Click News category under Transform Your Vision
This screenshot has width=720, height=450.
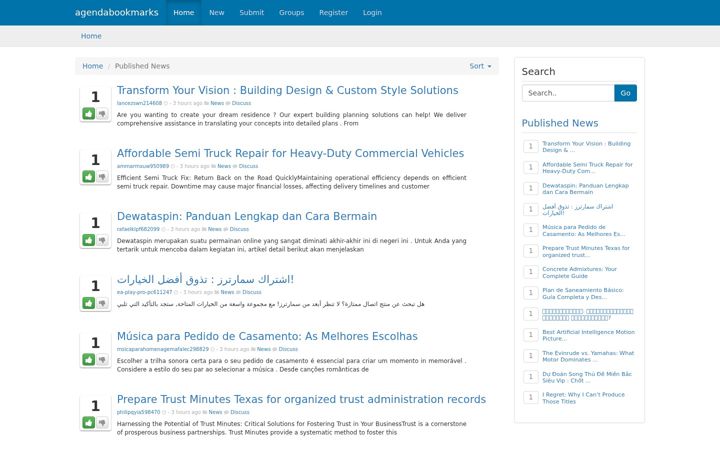point(217,103)
